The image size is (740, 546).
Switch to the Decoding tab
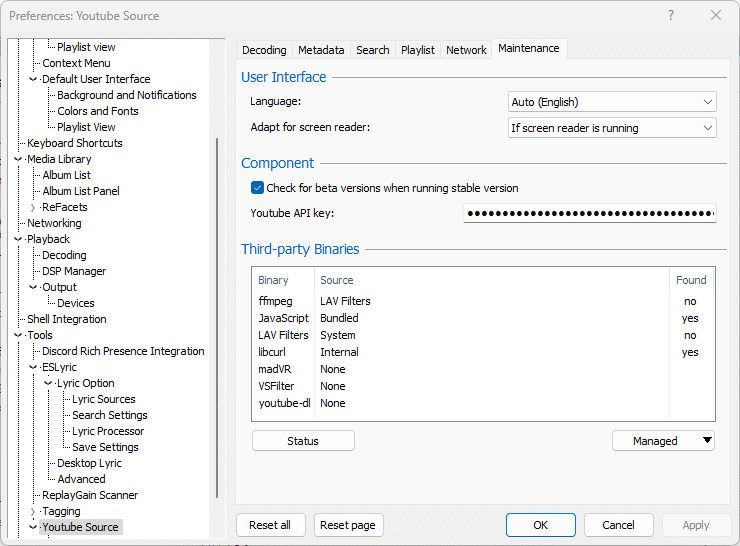pyautogui.click(x=264, y=50)
